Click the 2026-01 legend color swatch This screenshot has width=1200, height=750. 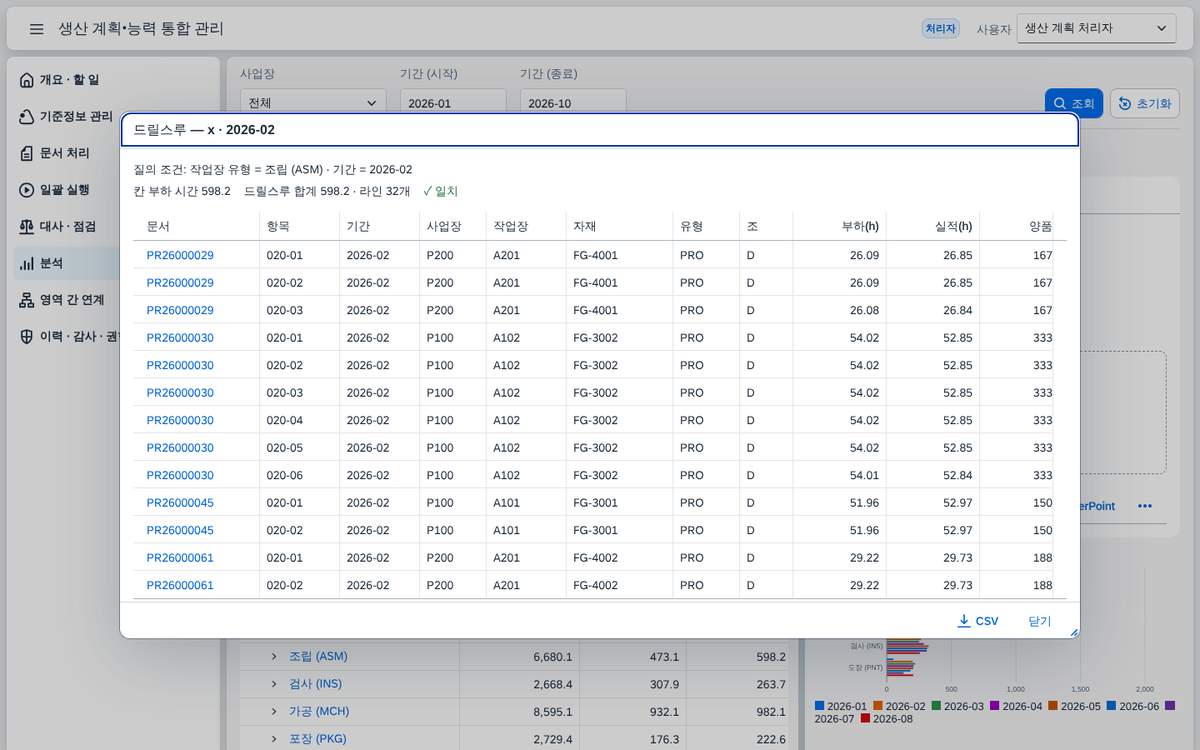[820, 706]
